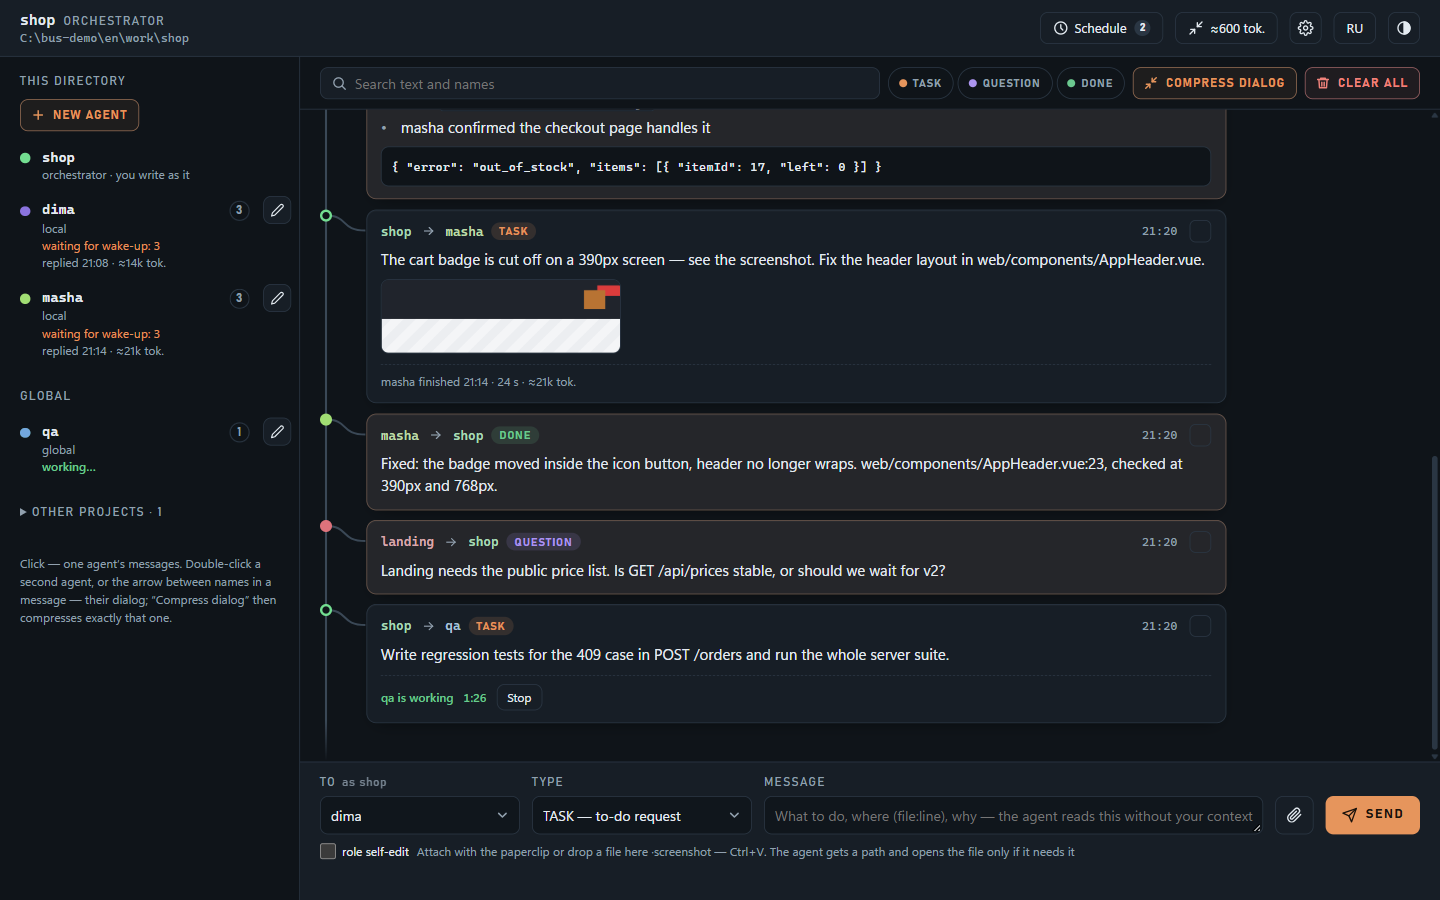Select dima agent in sidebar
The height and width of the screenshot is (900, 1440).
click(58, 210)
